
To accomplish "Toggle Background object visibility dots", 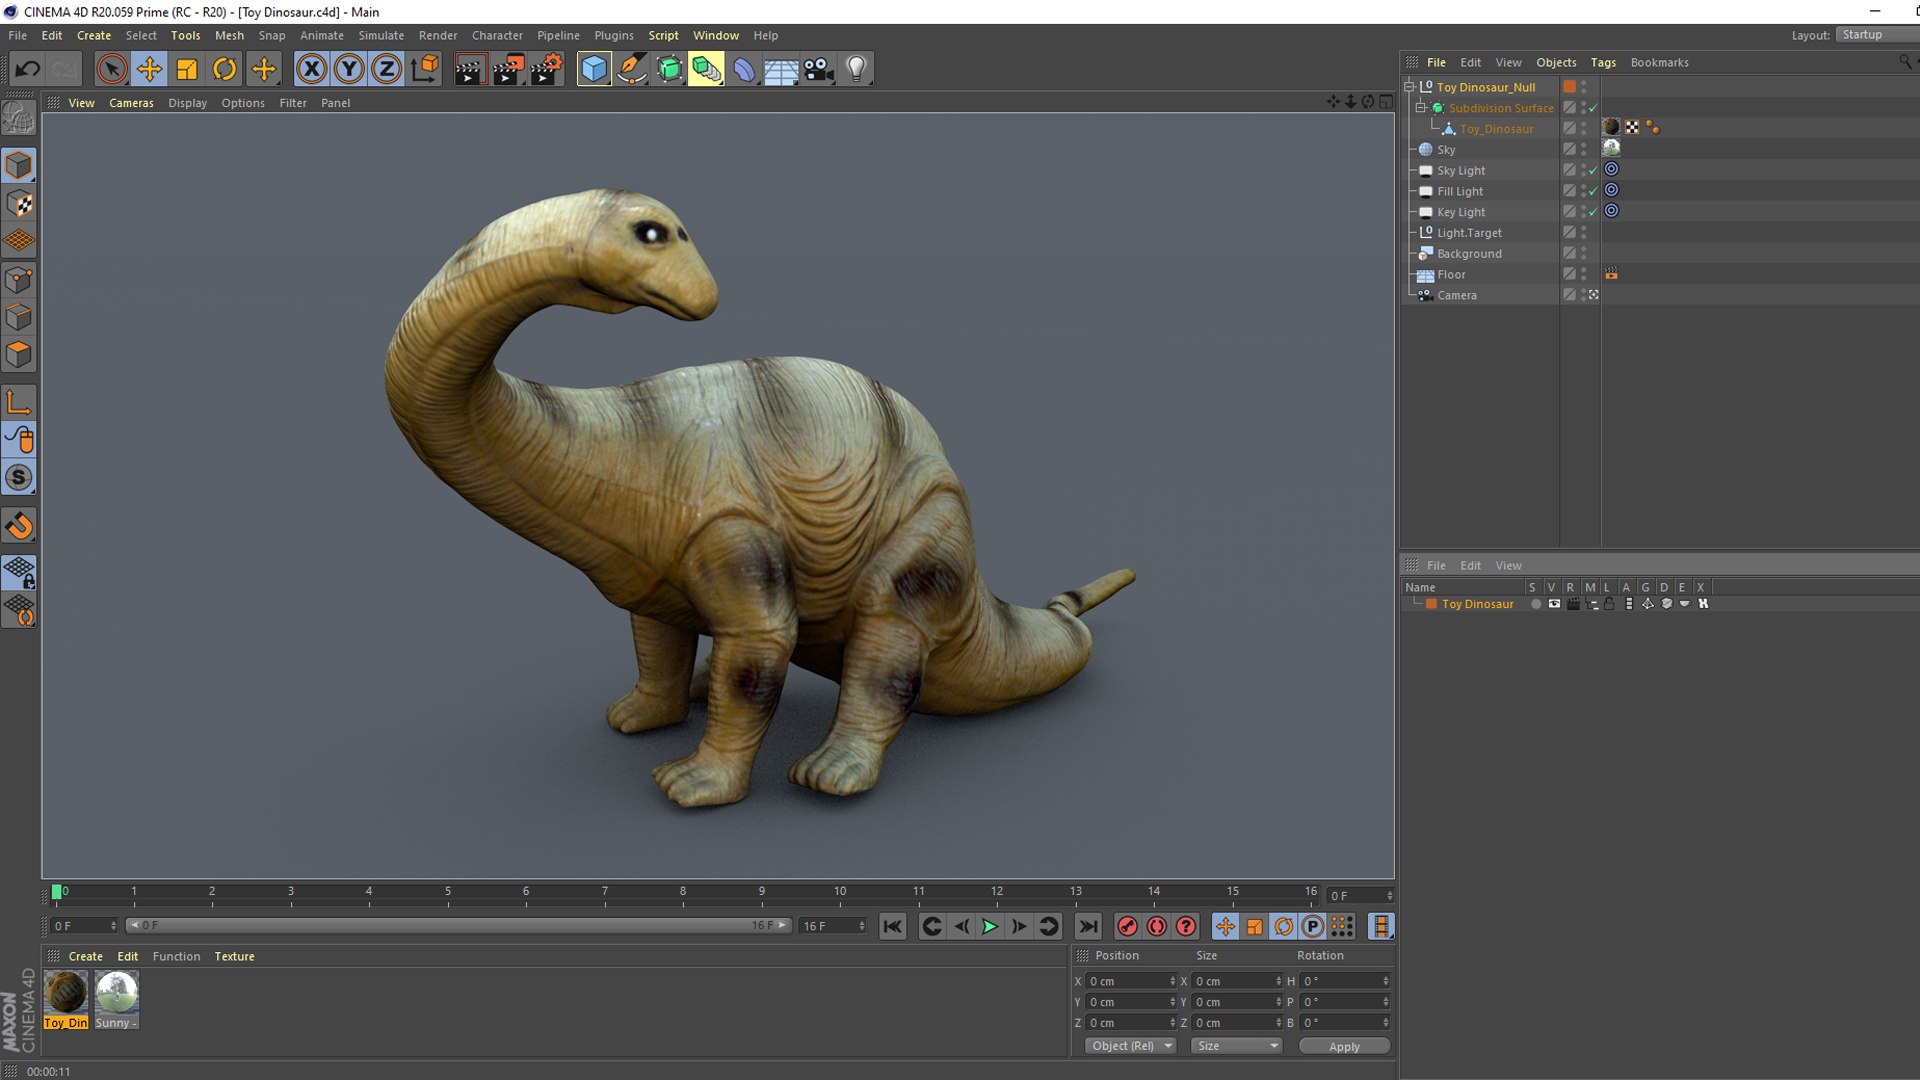I will click(x=1584, y=254).
